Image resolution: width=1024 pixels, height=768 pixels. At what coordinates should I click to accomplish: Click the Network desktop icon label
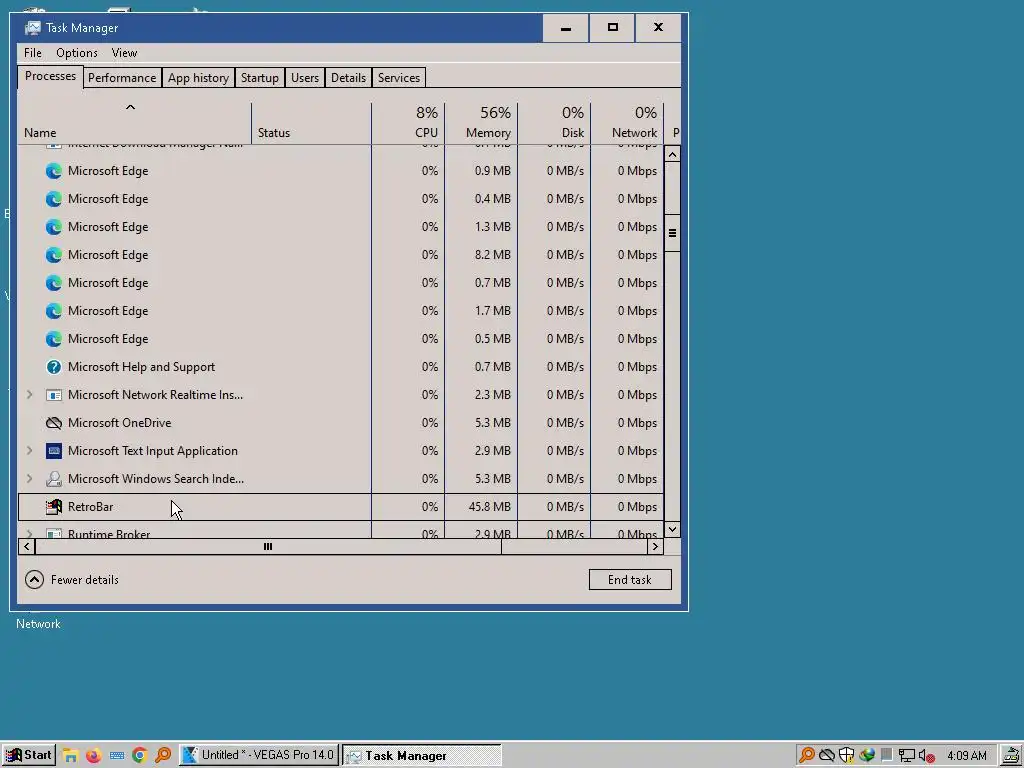(x=39, y=624)
